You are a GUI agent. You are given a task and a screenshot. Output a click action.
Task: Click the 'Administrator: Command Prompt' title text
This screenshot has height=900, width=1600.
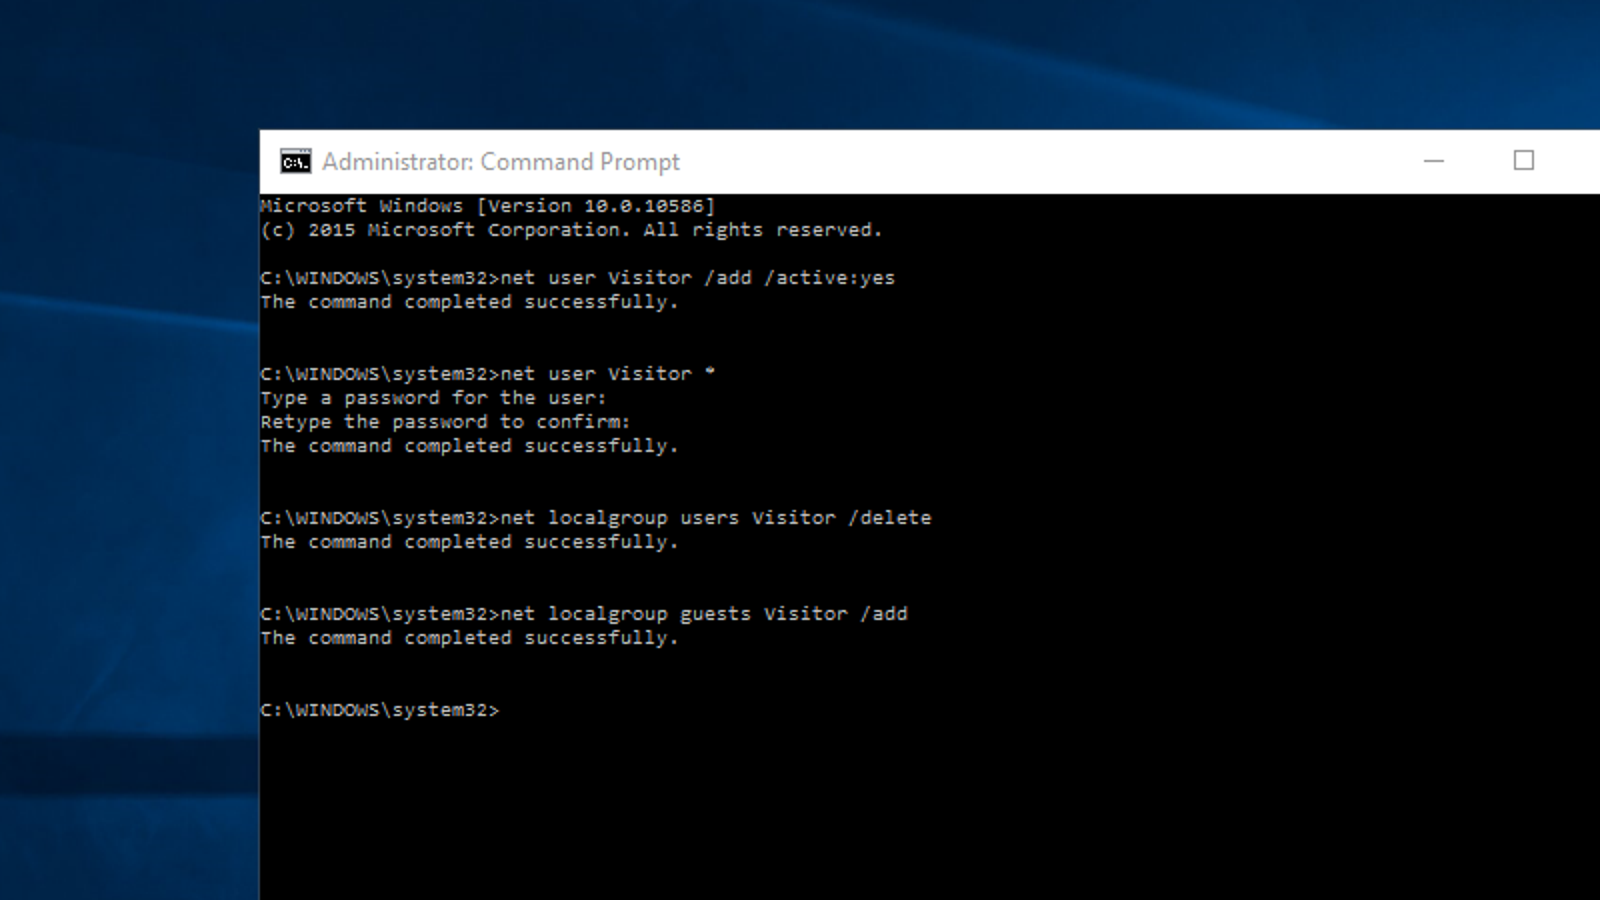click(x=500, y=162)
